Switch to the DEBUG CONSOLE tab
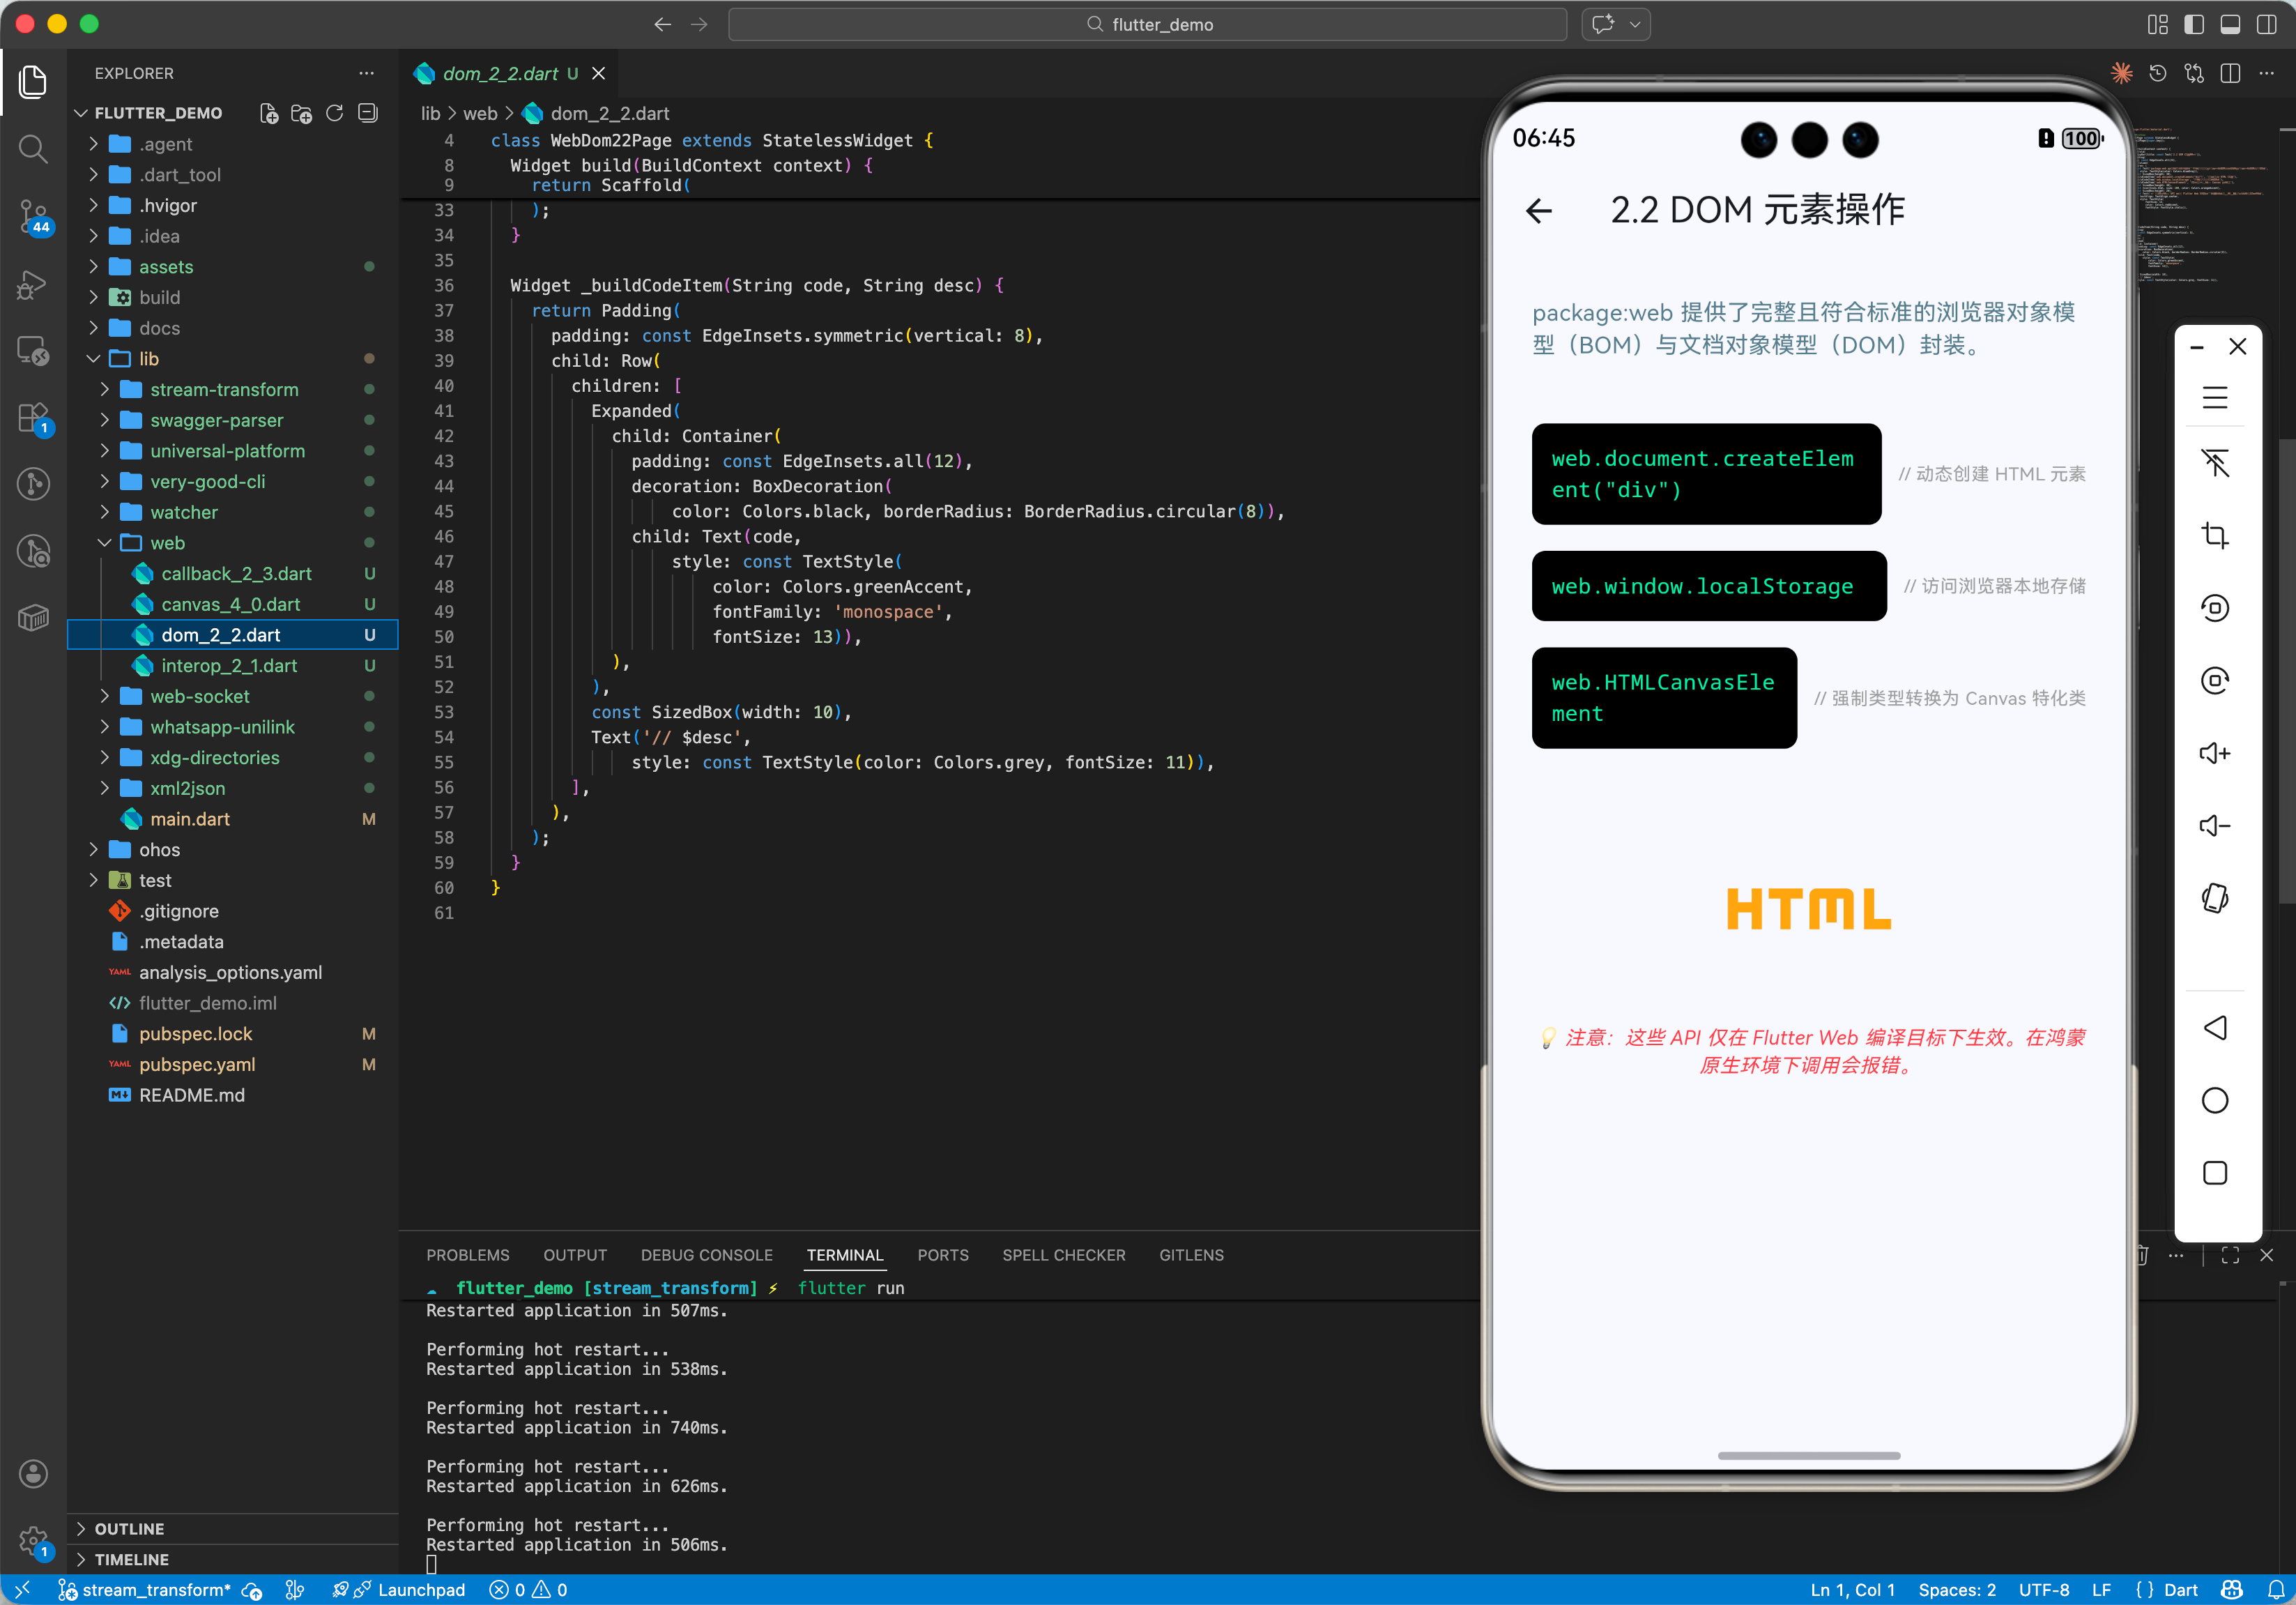2296x1605 pixels. click(706, 1255)
